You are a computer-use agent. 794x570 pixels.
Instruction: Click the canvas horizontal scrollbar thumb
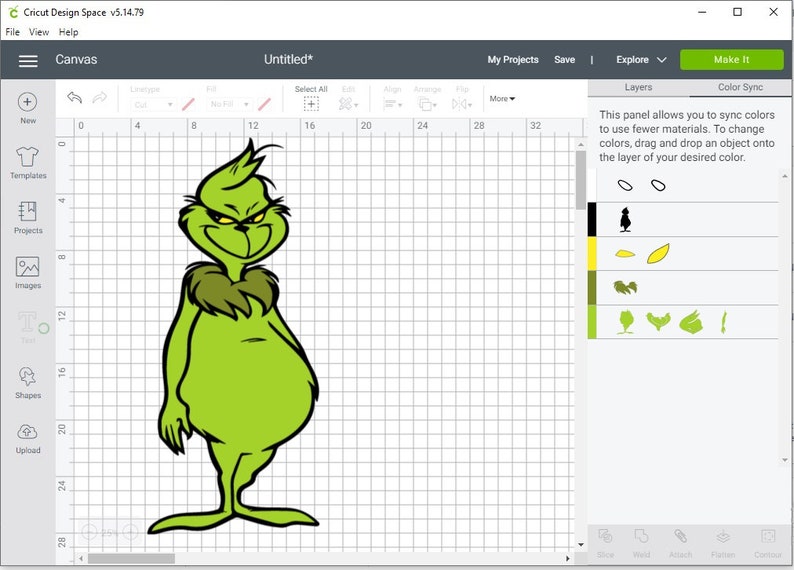(x=131, y=558)
